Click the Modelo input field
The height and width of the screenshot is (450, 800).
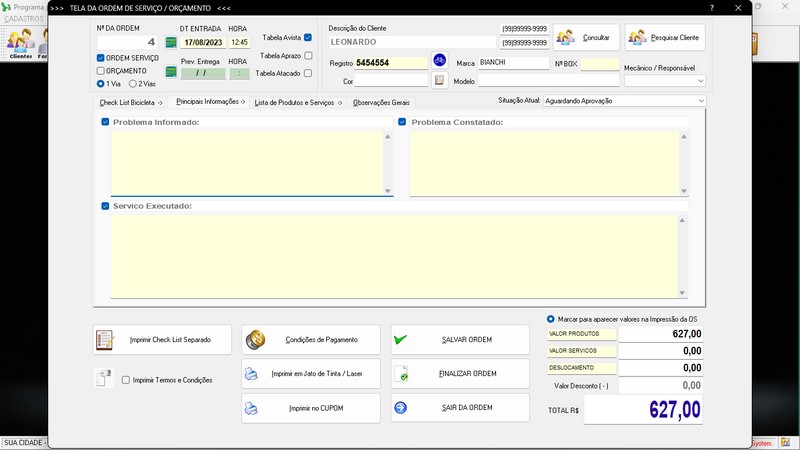[x=548, y=81]
